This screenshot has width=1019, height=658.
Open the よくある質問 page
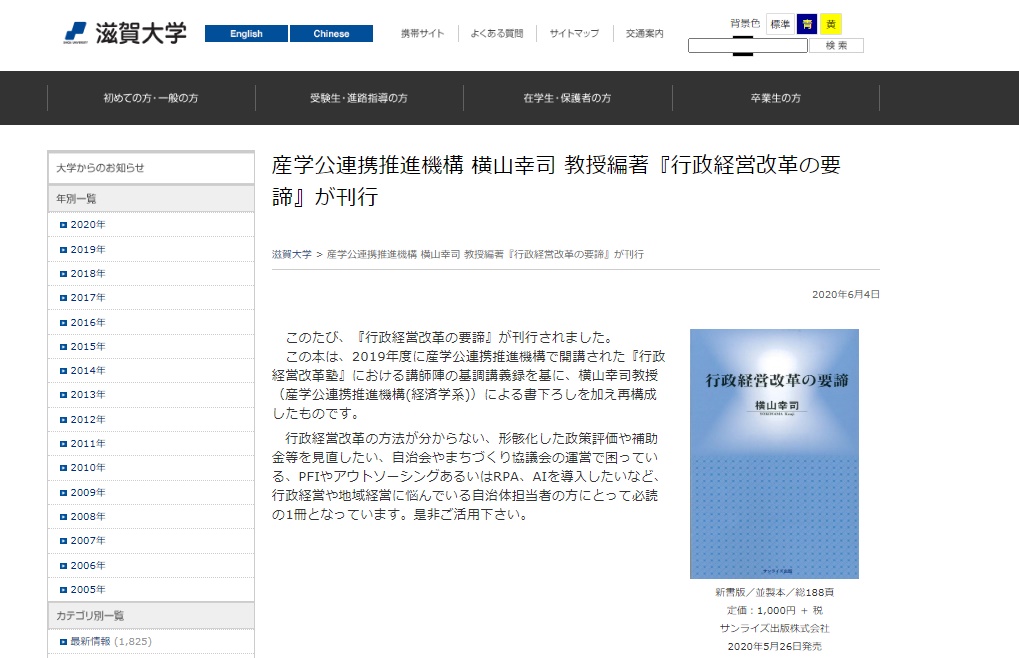tap(497, 34)
